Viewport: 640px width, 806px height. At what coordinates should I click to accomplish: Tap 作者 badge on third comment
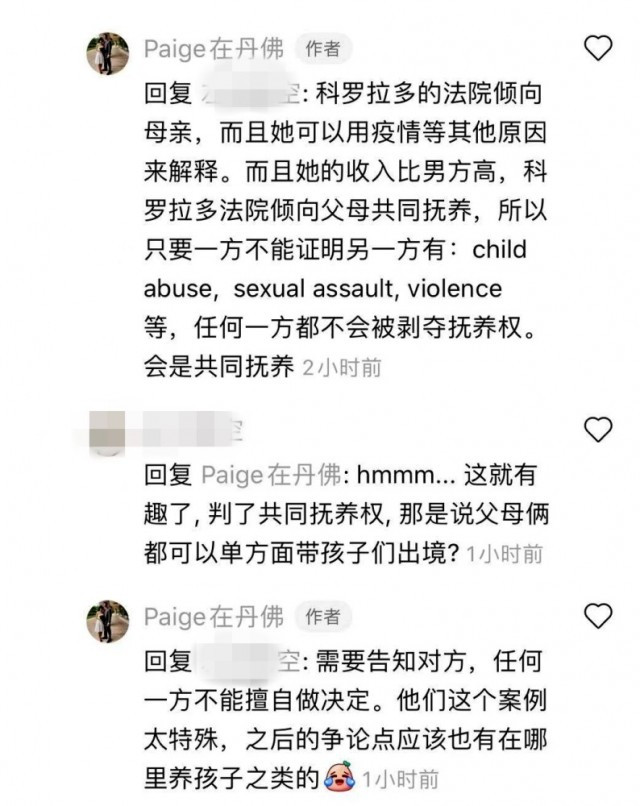[x=323, y=616]
